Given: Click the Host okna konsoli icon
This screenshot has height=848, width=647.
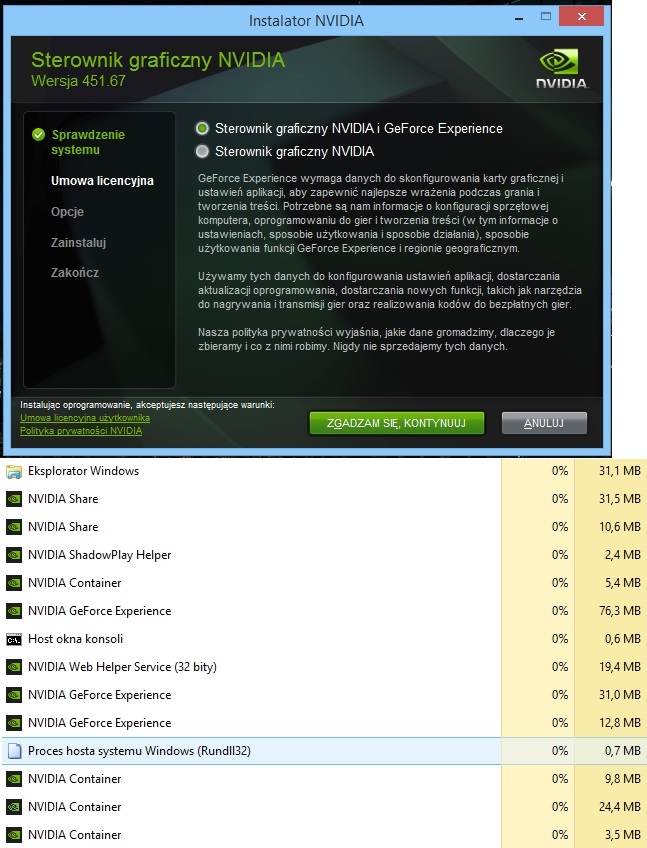Looking at the screenshot, I should [x=14, y=639].
